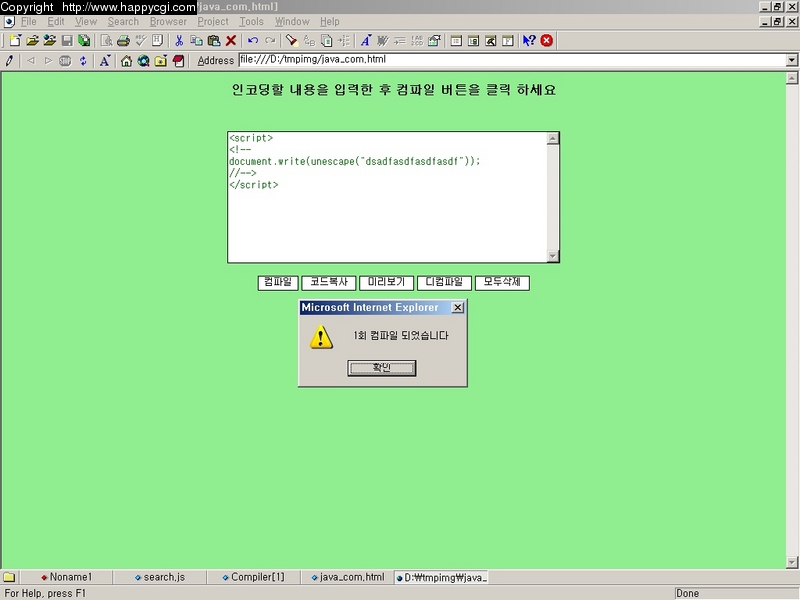This screenshot has height=600, width=800.
Task: Click the red circle stop icon
Action: coord(546,41)
